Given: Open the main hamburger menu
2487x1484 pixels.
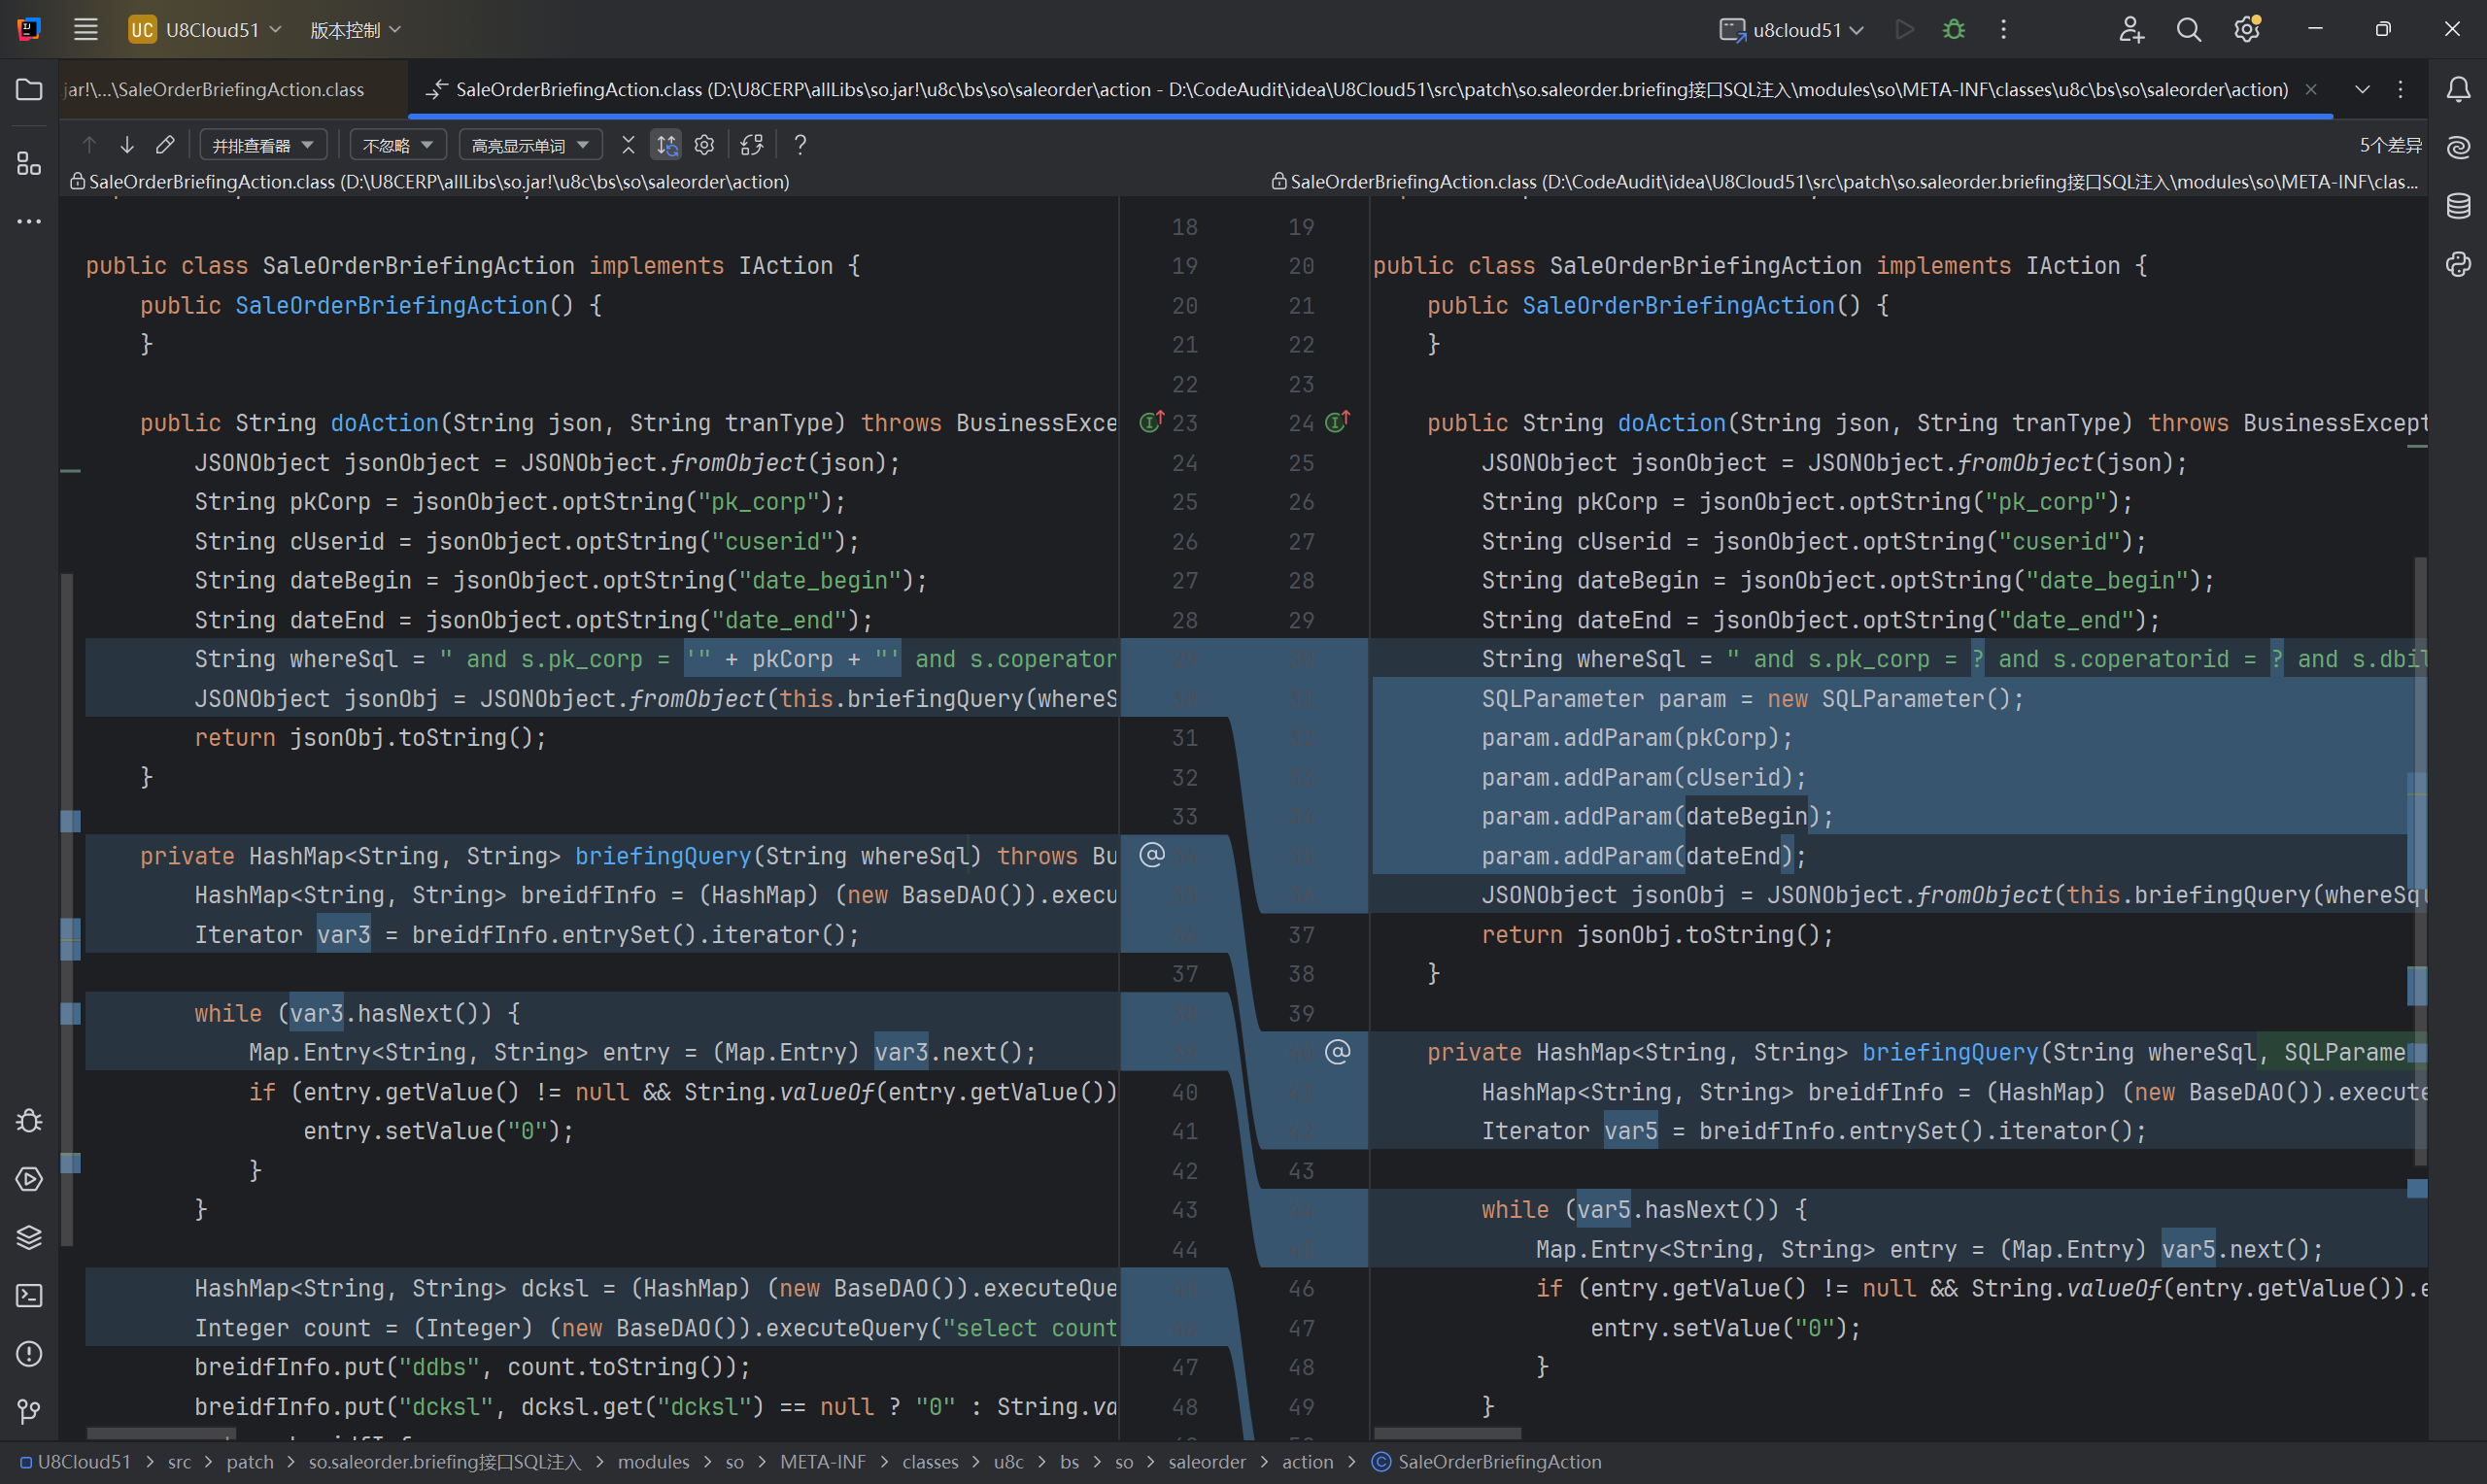Looking at the screenshot, I should tap(85, 29).
